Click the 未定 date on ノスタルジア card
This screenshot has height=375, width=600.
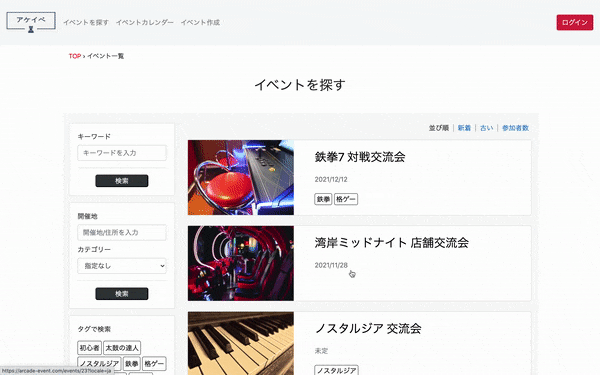(321, 351)
